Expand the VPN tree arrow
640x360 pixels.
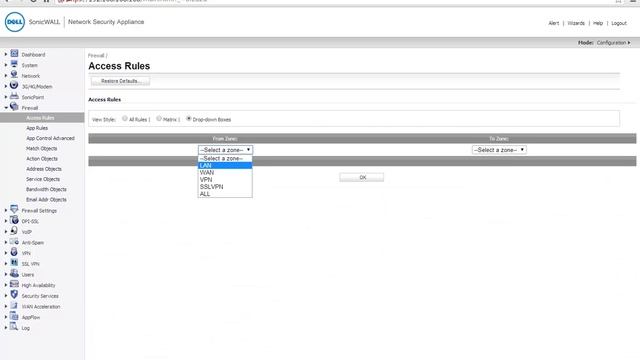click(x=6, y=253)
